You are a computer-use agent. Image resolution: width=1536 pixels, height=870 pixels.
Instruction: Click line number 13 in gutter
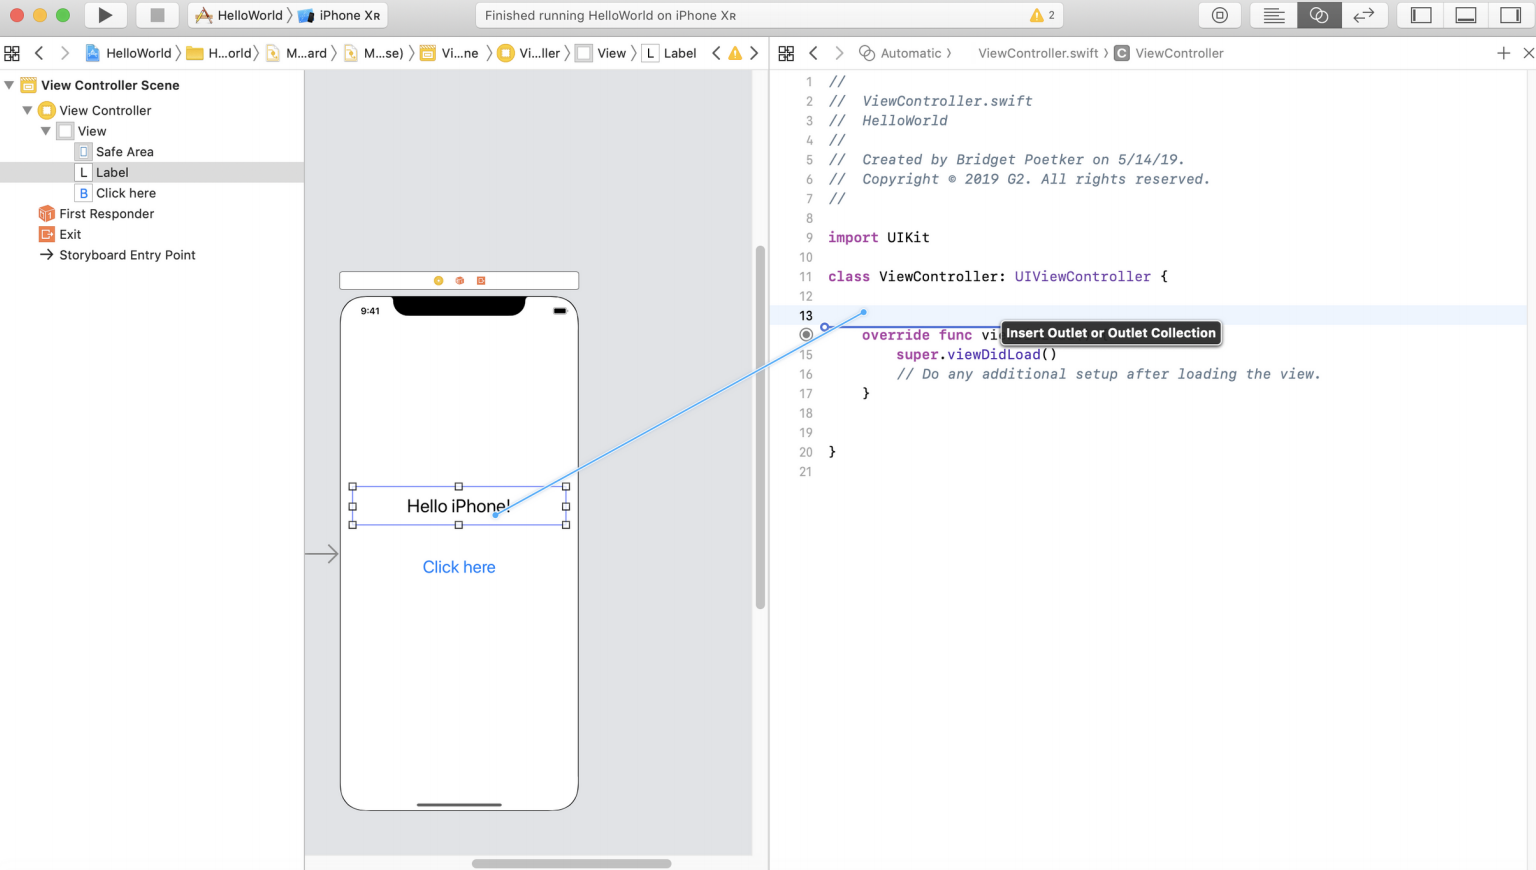[806, 316]
